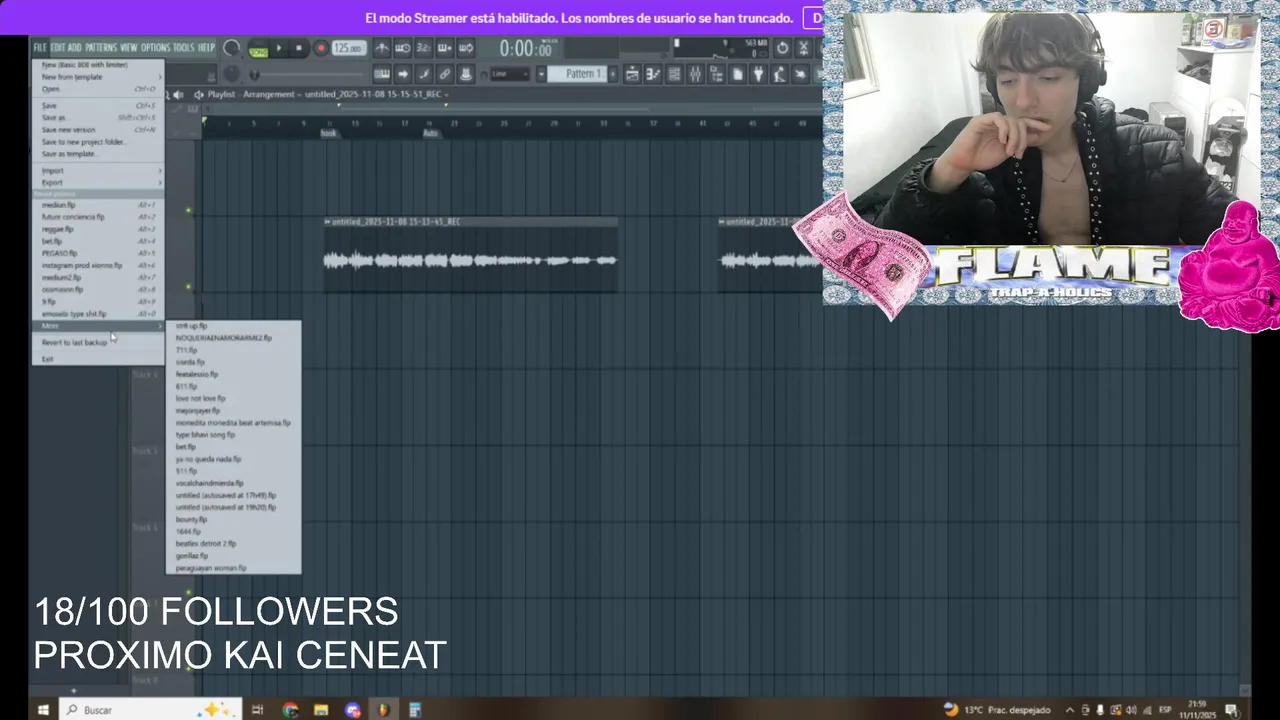This screenshot has height=720, width=1280.
Task: Click the tempo tapper icon
Action: click(x=779, y=74)
